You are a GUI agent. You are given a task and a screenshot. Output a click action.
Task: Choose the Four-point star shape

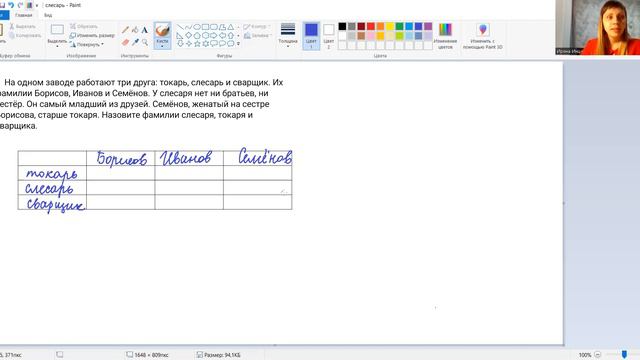tap(188, 44)
